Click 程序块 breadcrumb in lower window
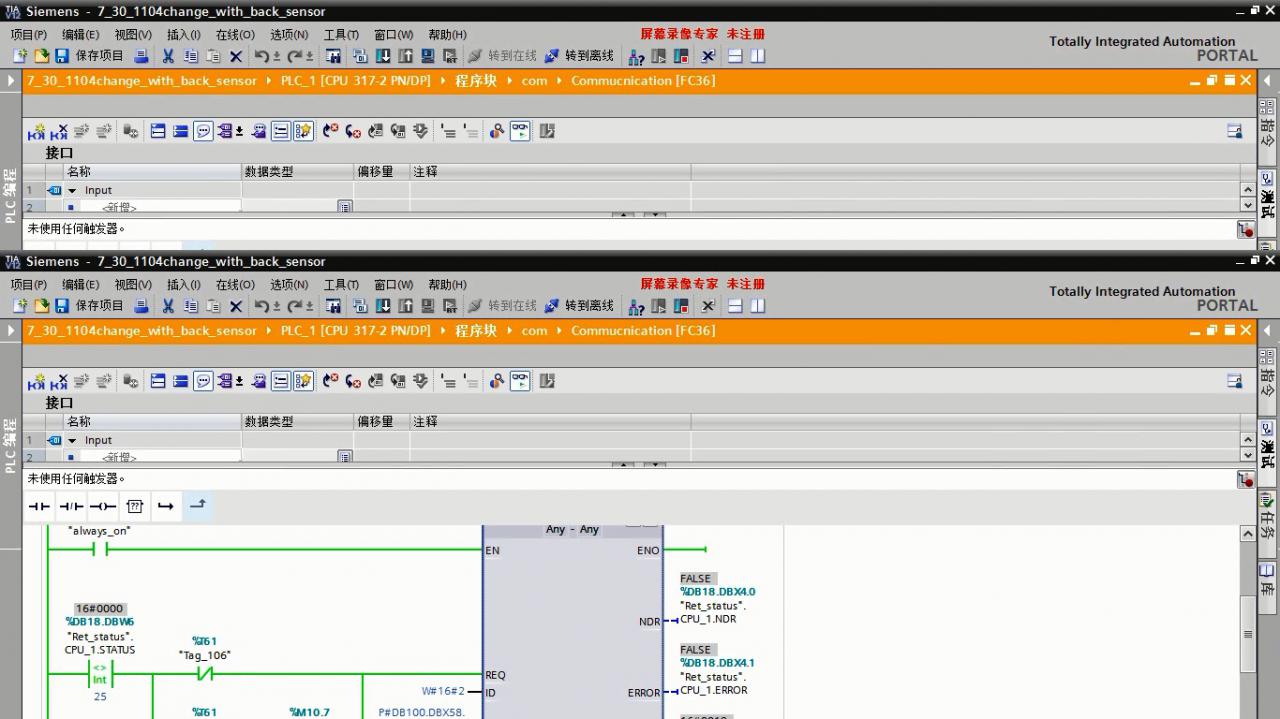Screen dimensions: 1280x719 tap(476, 331)
